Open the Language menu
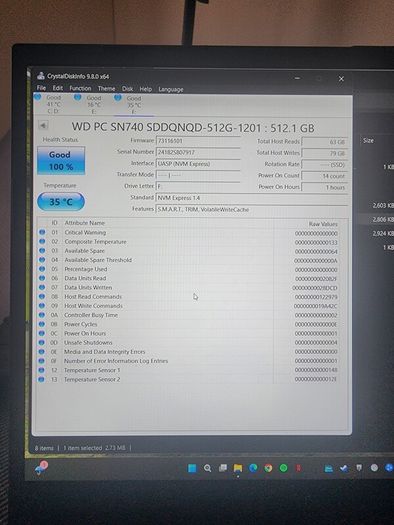 coord(171,90)
